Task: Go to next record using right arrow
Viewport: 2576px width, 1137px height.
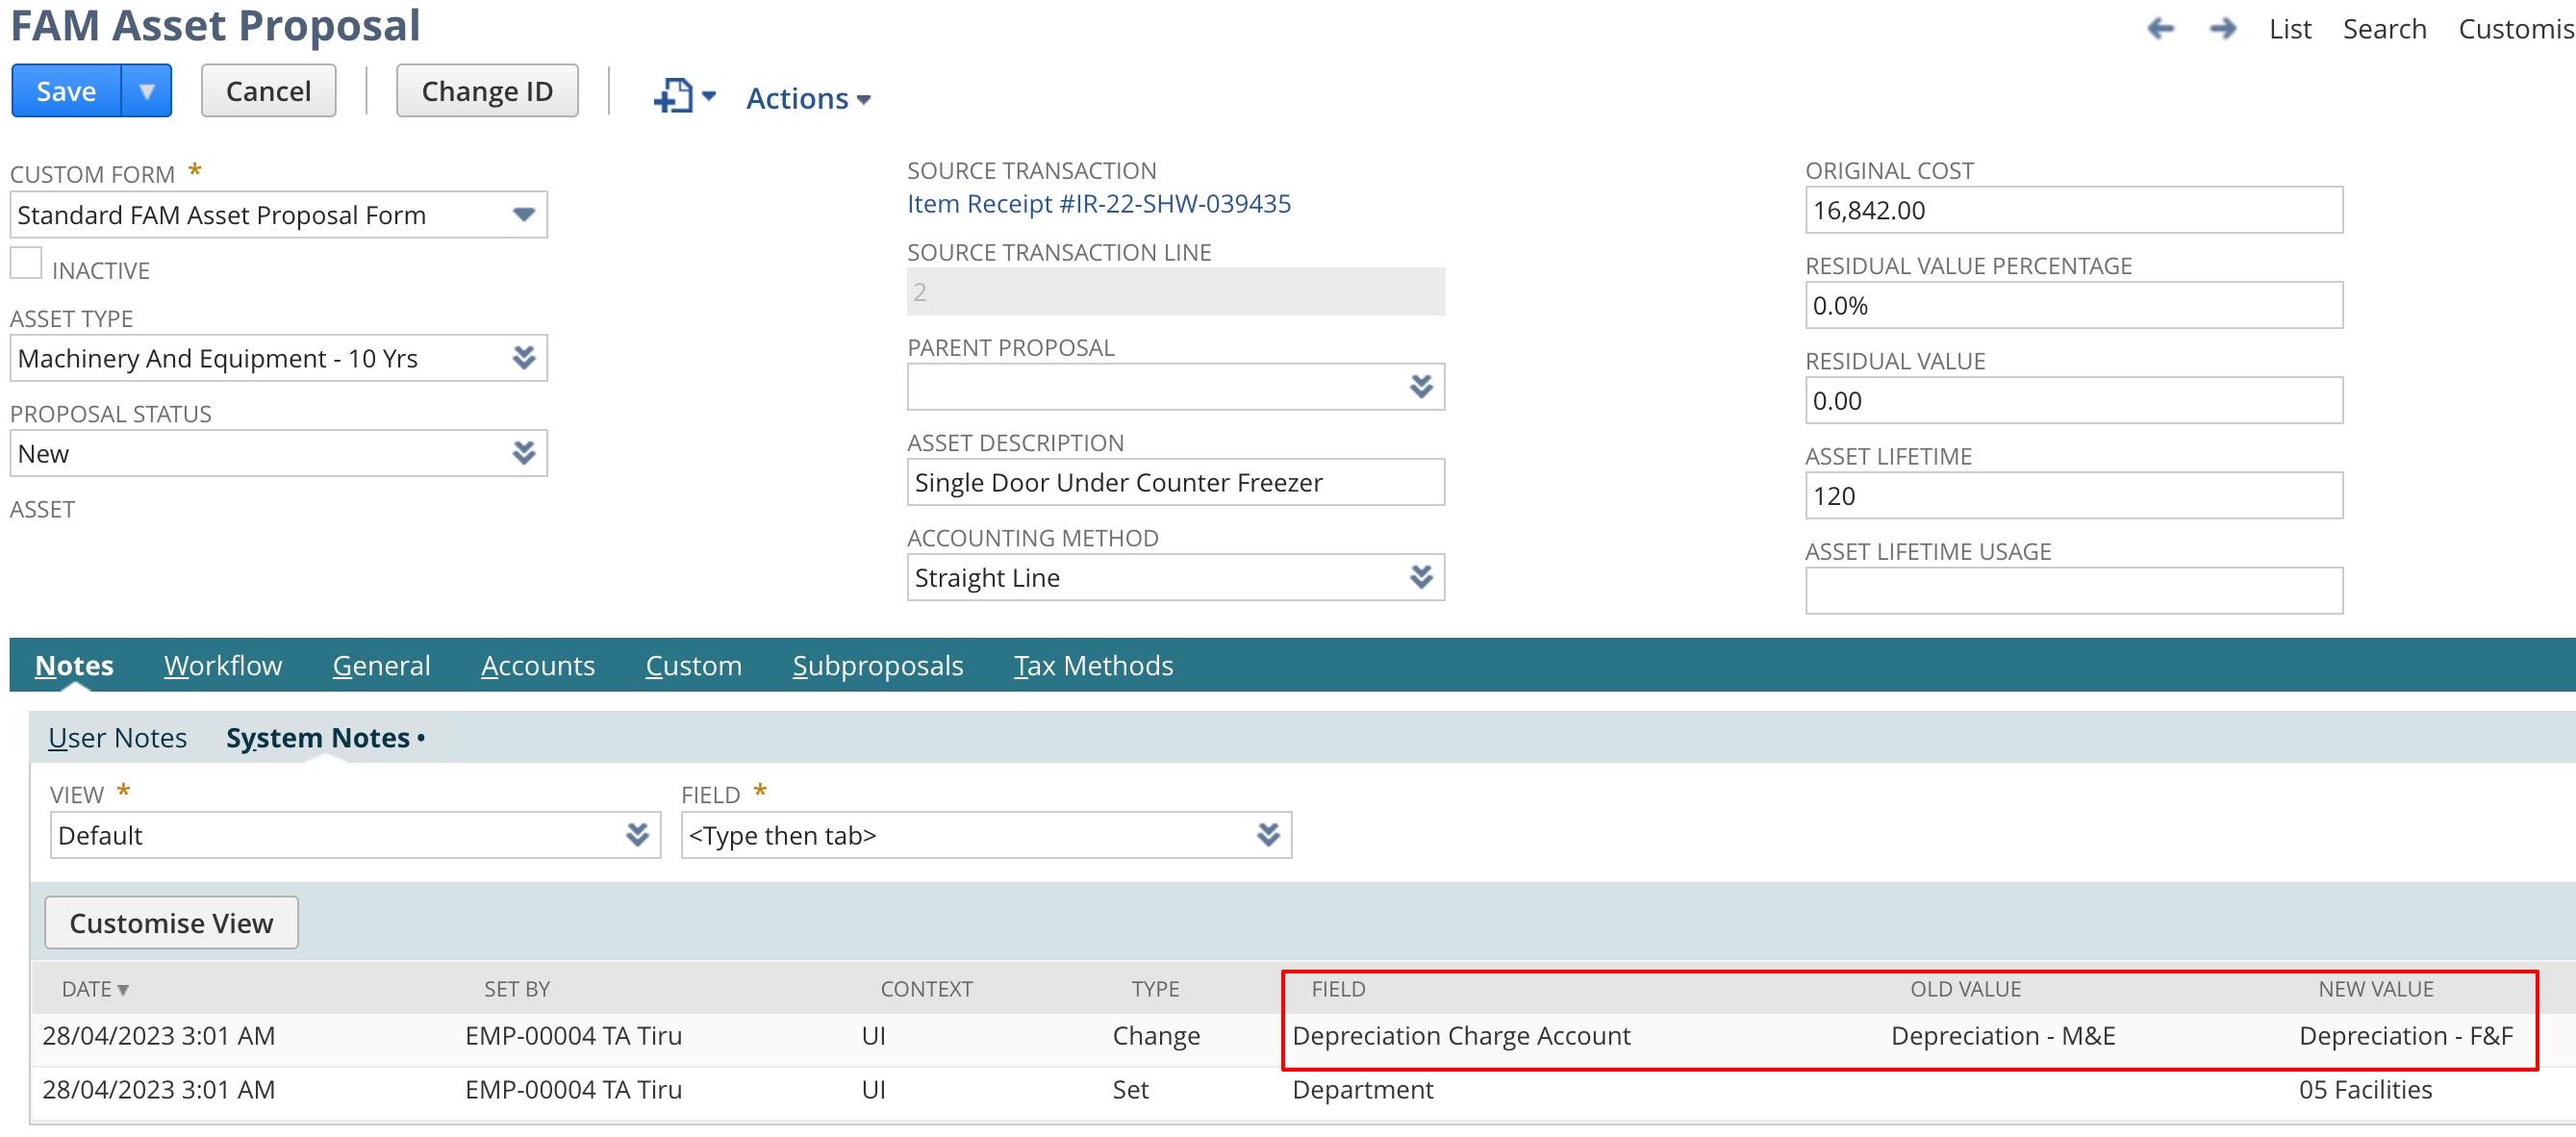Action: click(x=2222, y=29)
